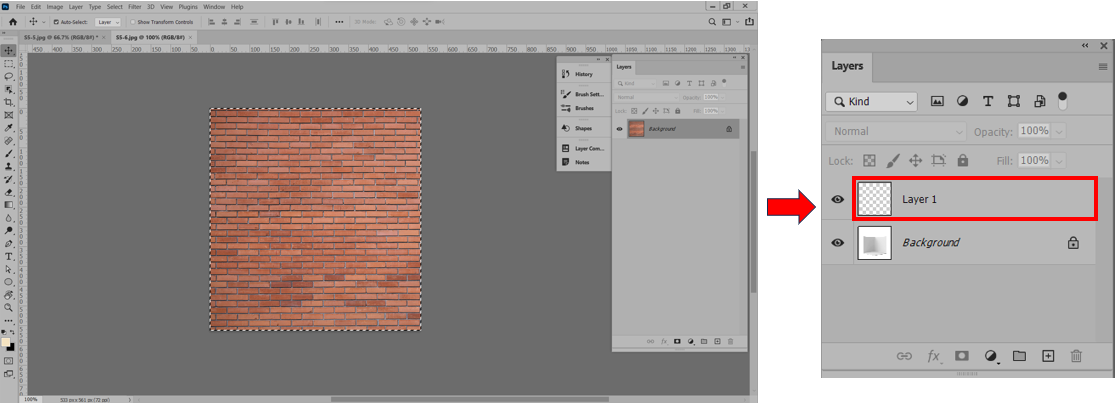Open the Kind filter dropdown in enlarged Layers panel
Screen dimensions: 1115x404
871,102
